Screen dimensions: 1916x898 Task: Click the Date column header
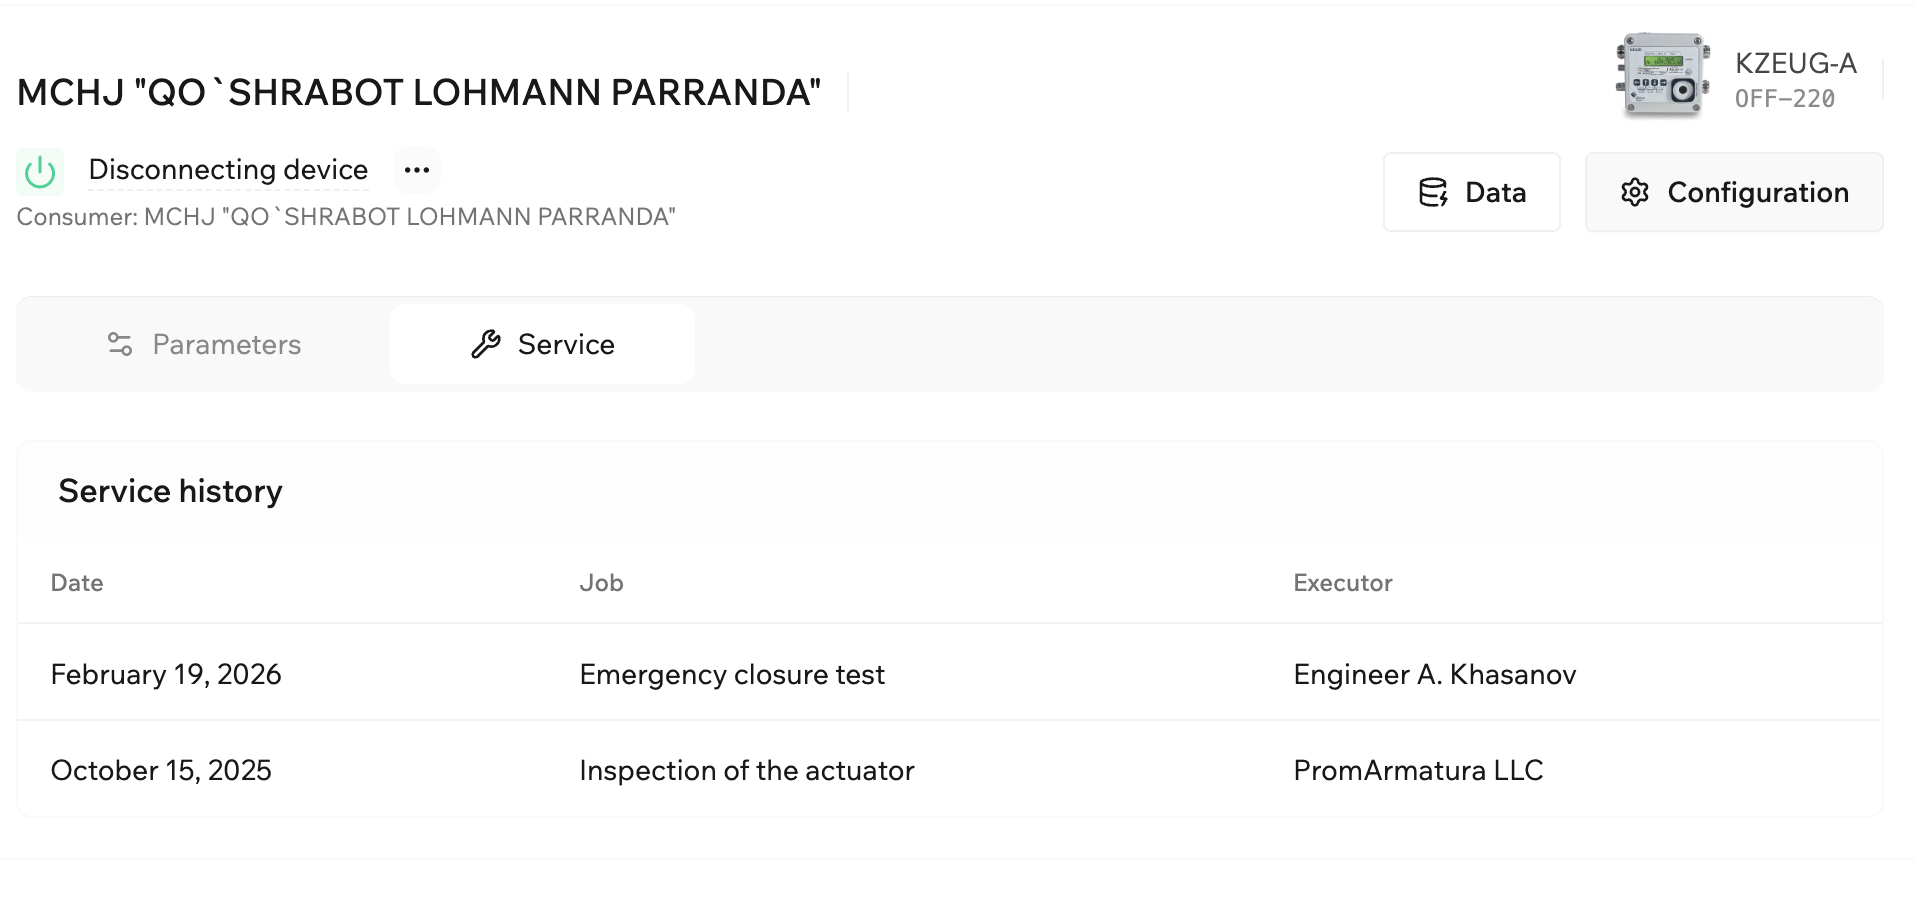coord(77,583)
